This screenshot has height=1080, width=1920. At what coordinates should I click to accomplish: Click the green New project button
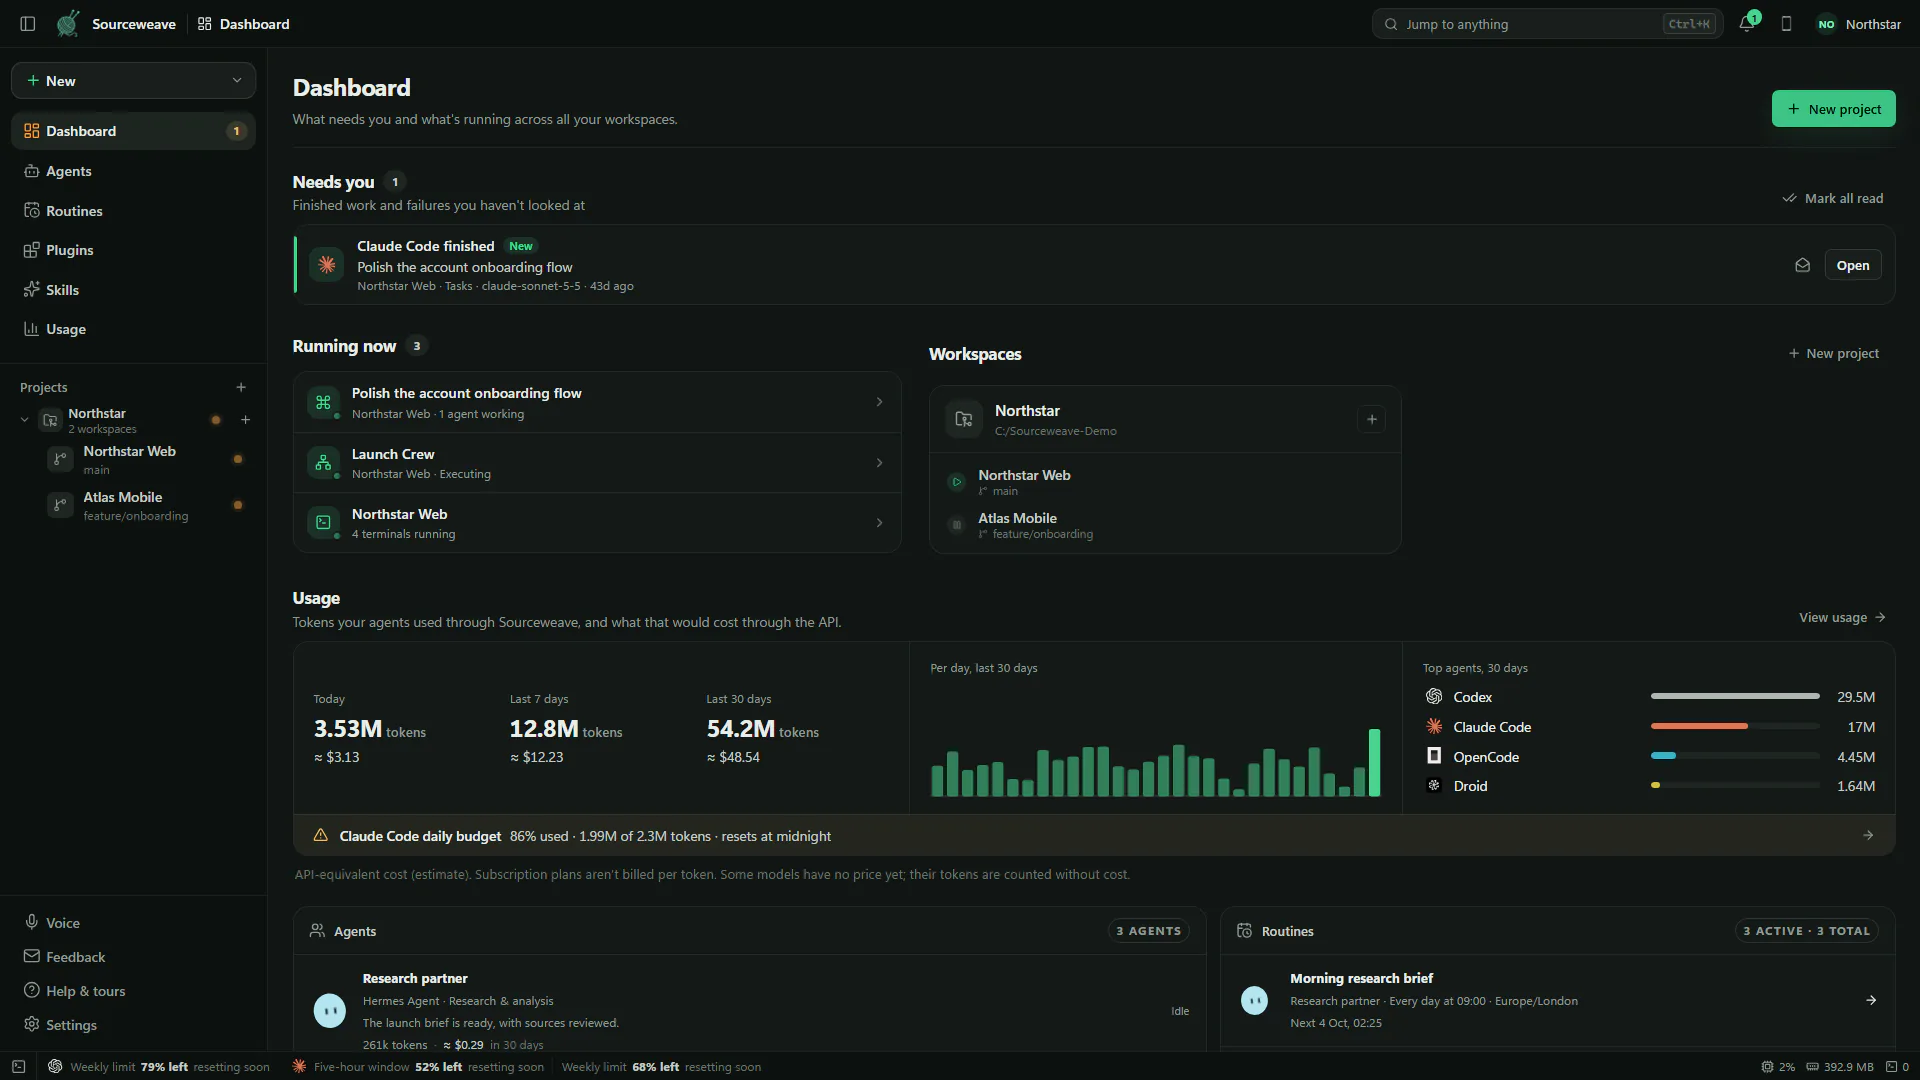(x=1833, y=109)
